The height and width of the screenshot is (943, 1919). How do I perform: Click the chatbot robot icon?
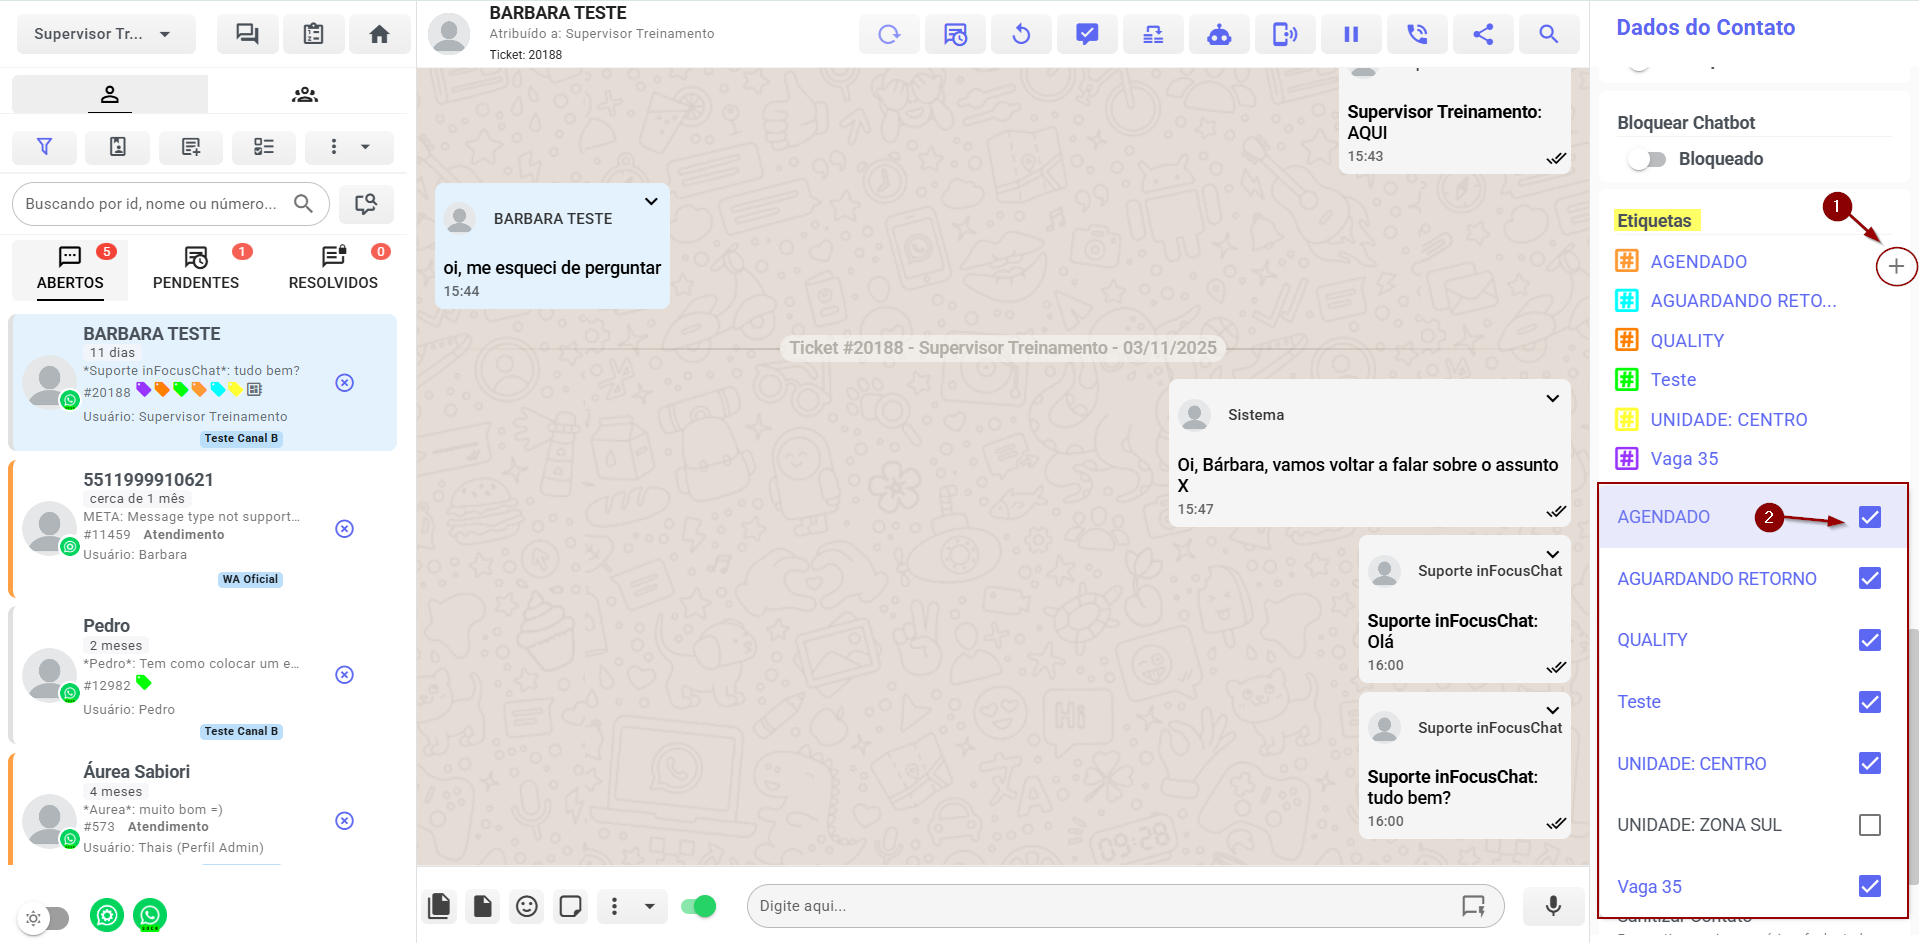coord(1219,34)
